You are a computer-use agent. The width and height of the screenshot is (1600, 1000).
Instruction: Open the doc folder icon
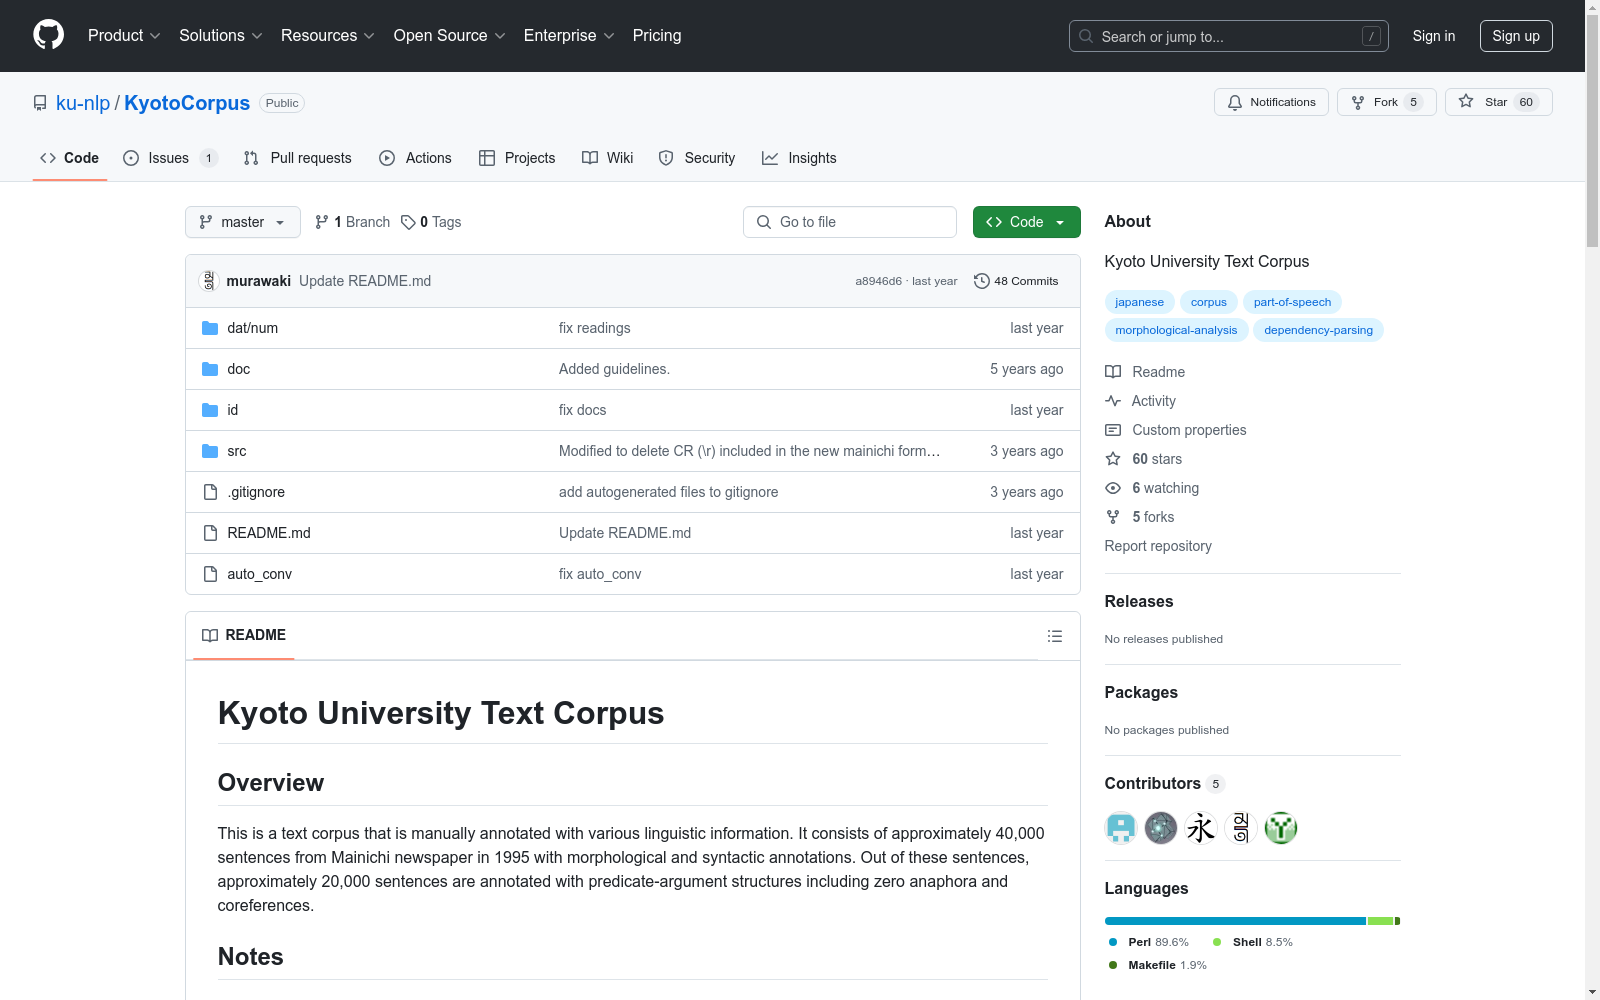(x=210, y=369)
